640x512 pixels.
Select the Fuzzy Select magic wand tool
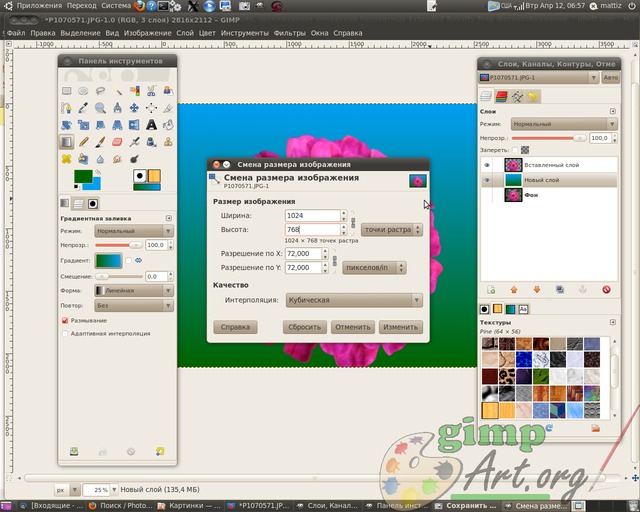(118, 91)
